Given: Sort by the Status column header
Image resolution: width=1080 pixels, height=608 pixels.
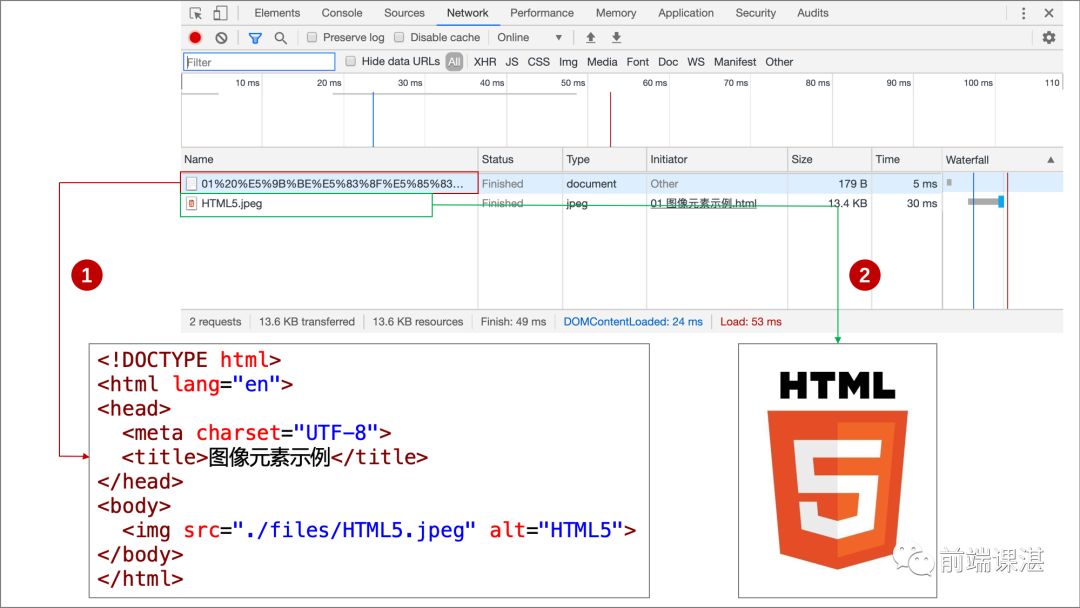Looking at the screenshot, I should [520, 160].
